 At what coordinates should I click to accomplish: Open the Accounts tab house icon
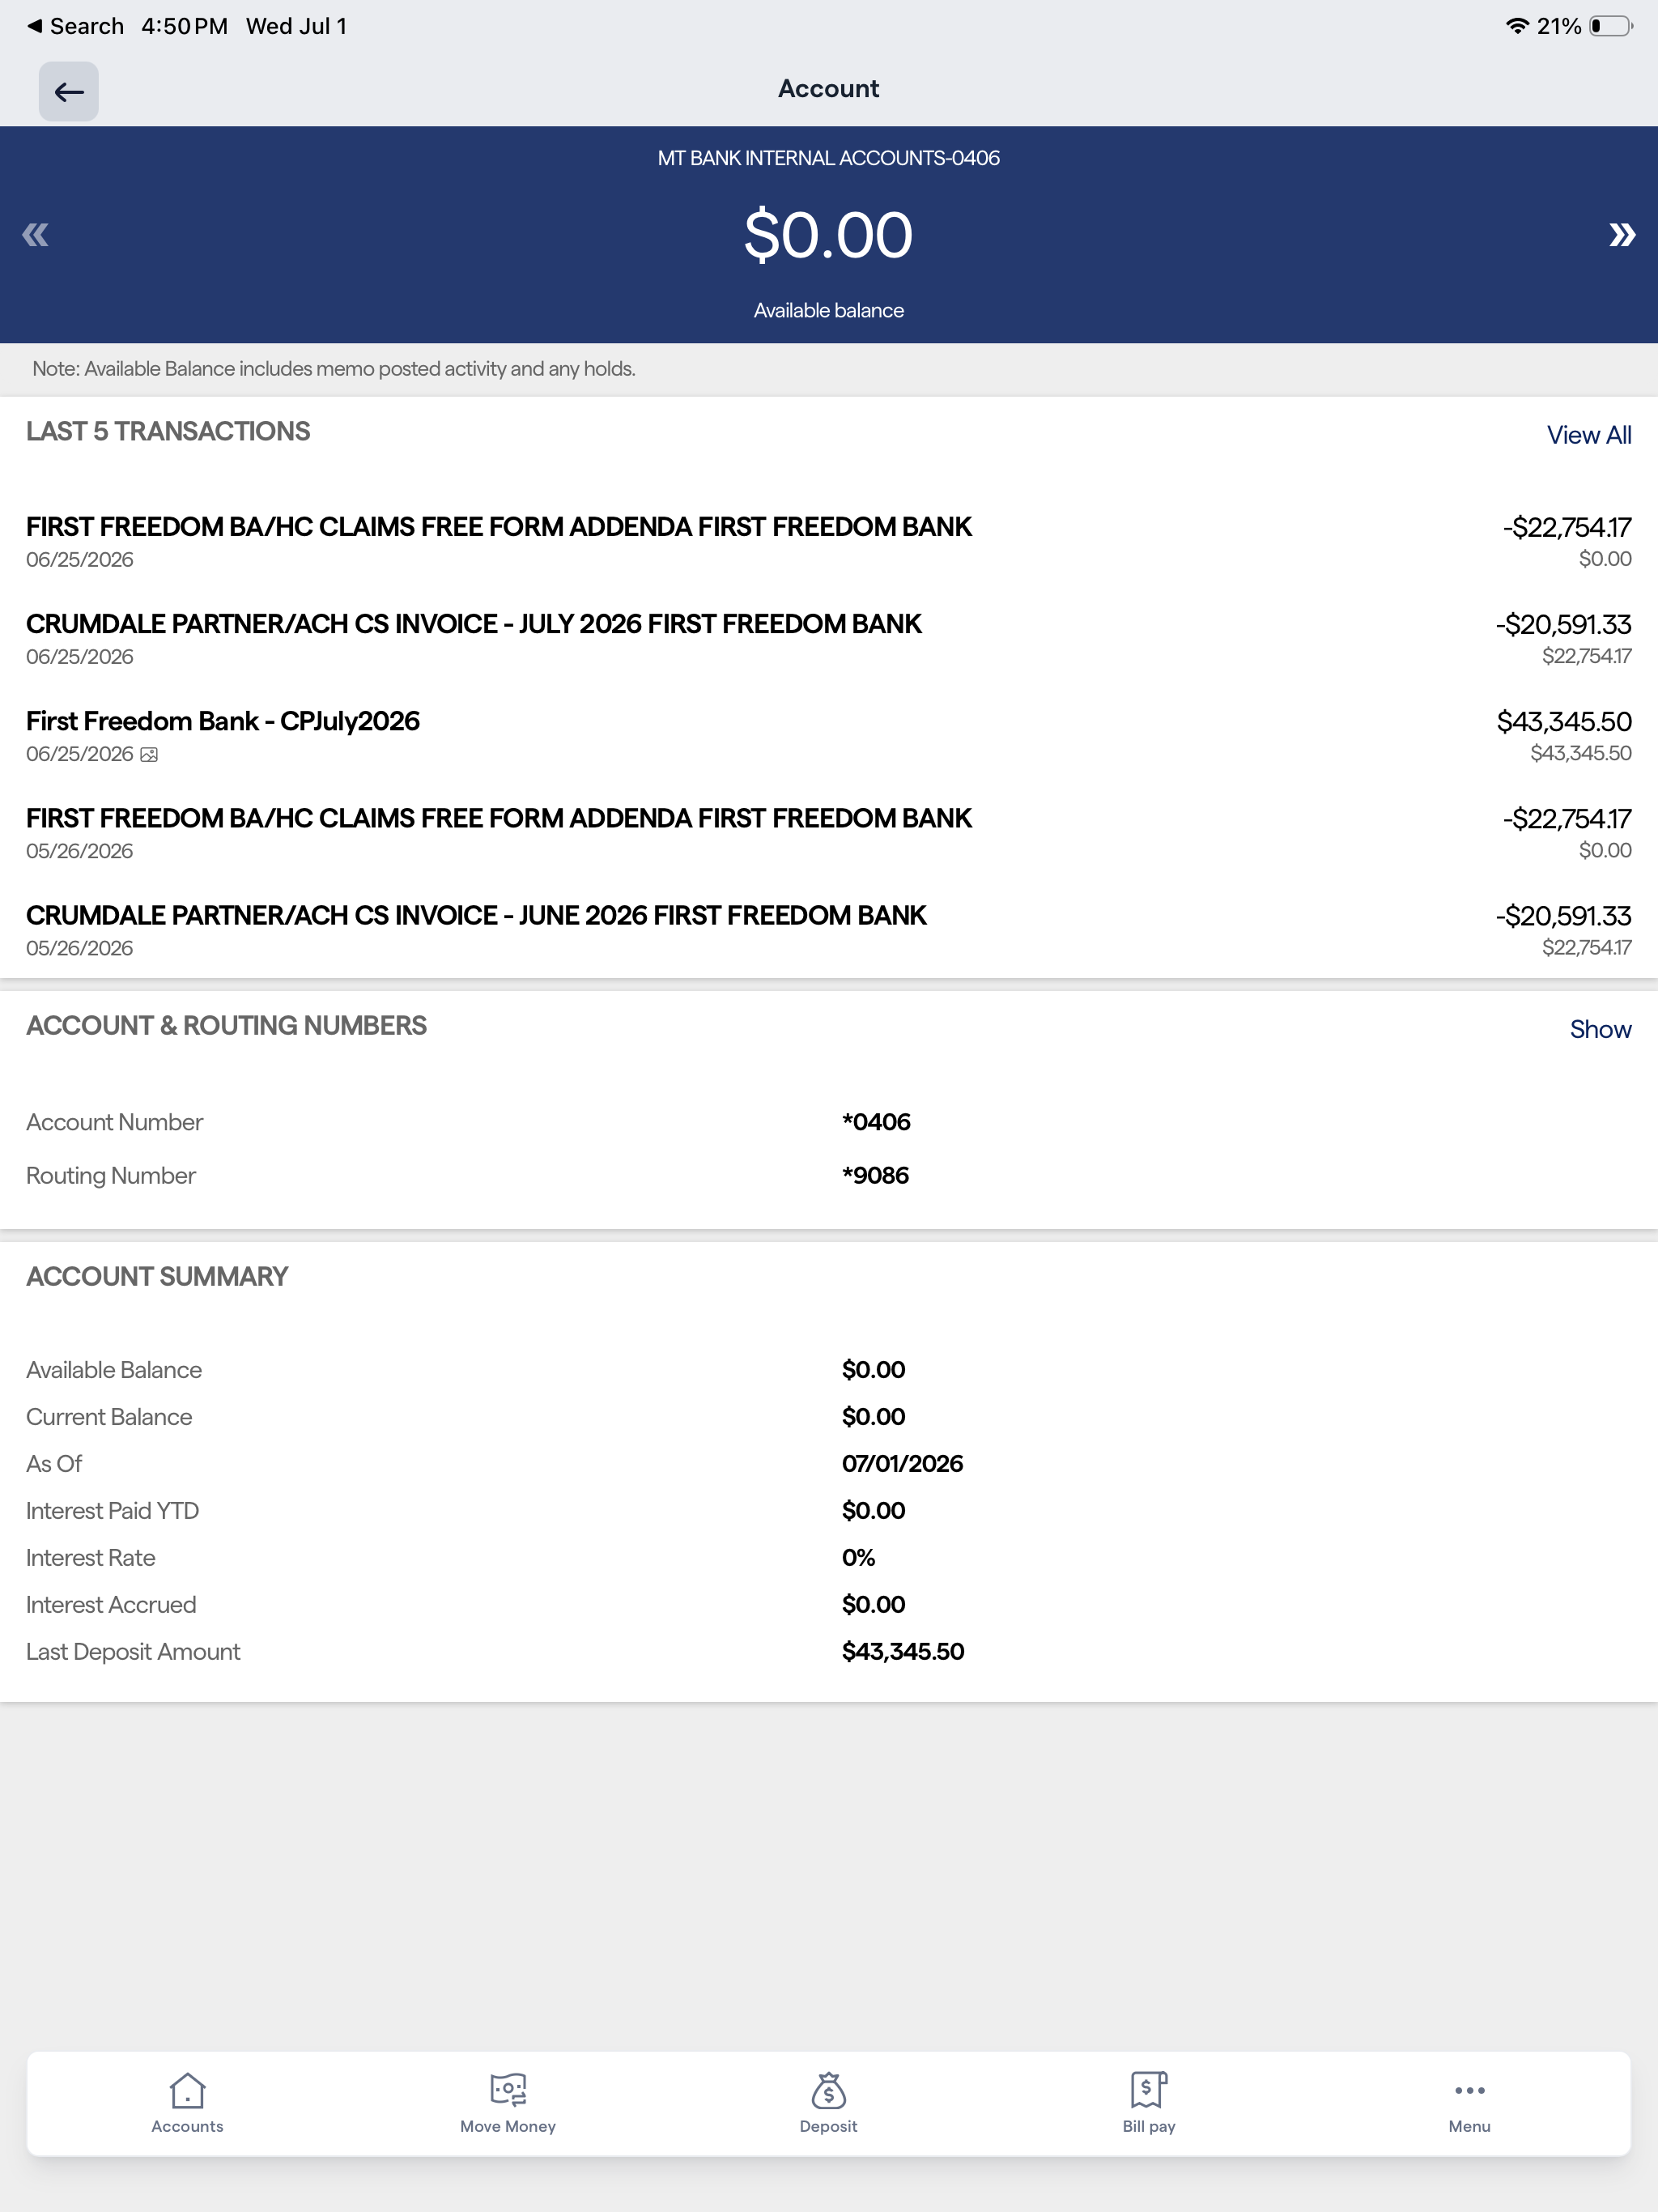coord(187,2089)
